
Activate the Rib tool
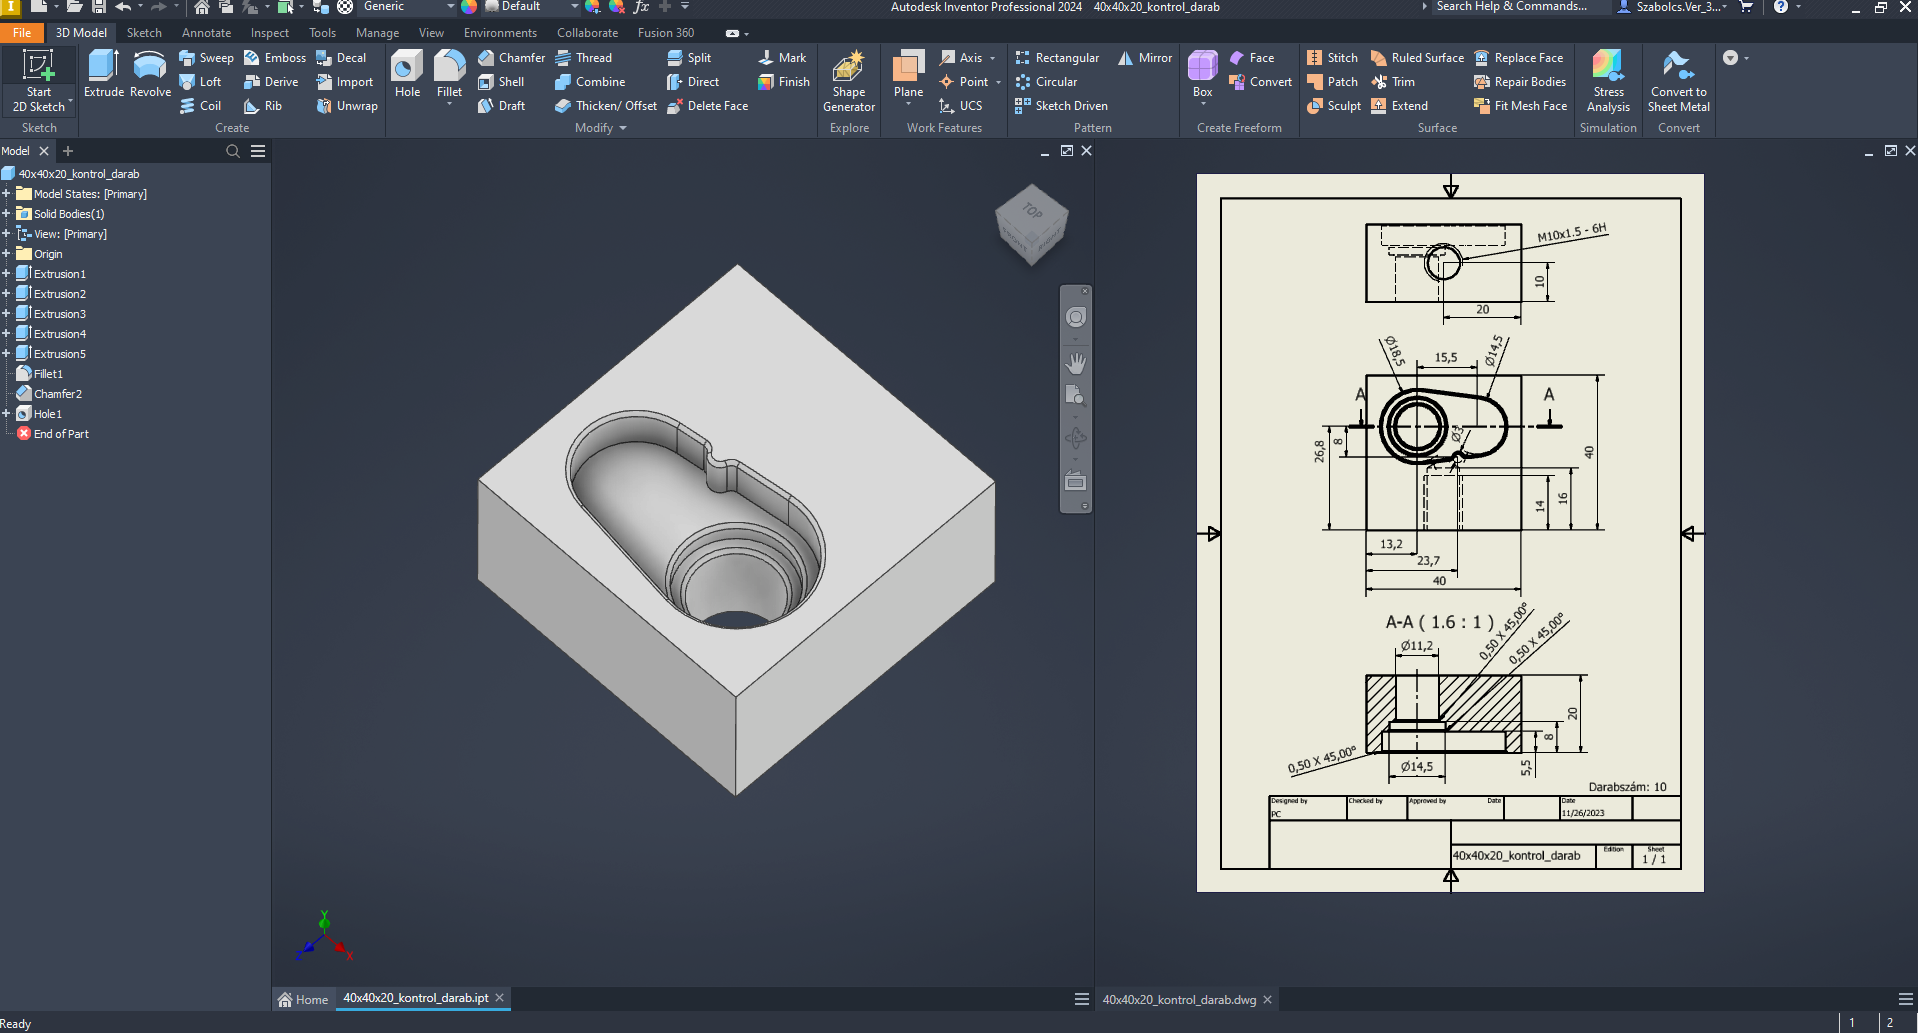(x=263, y=106)
